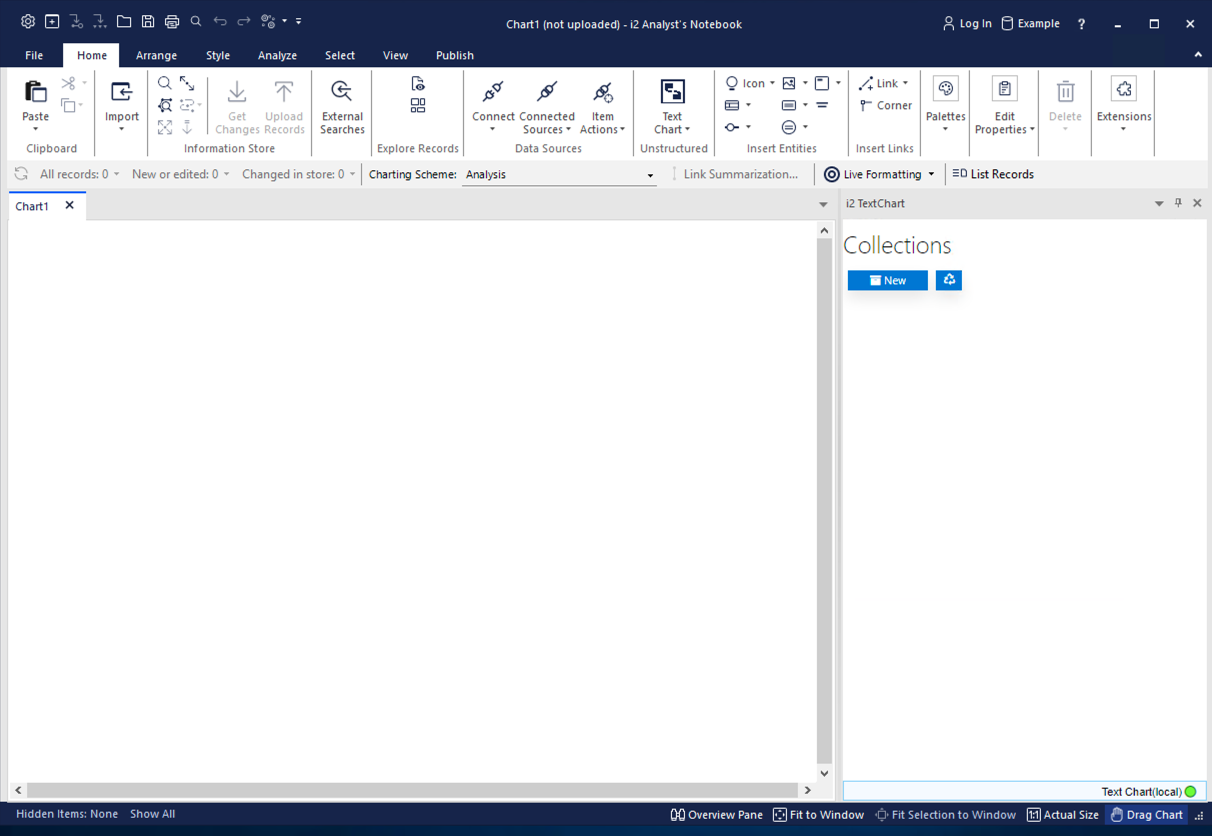Collapse the ribbon with the chevron
Viewport: 1212px width, 836px height.
coord(1198,55)
